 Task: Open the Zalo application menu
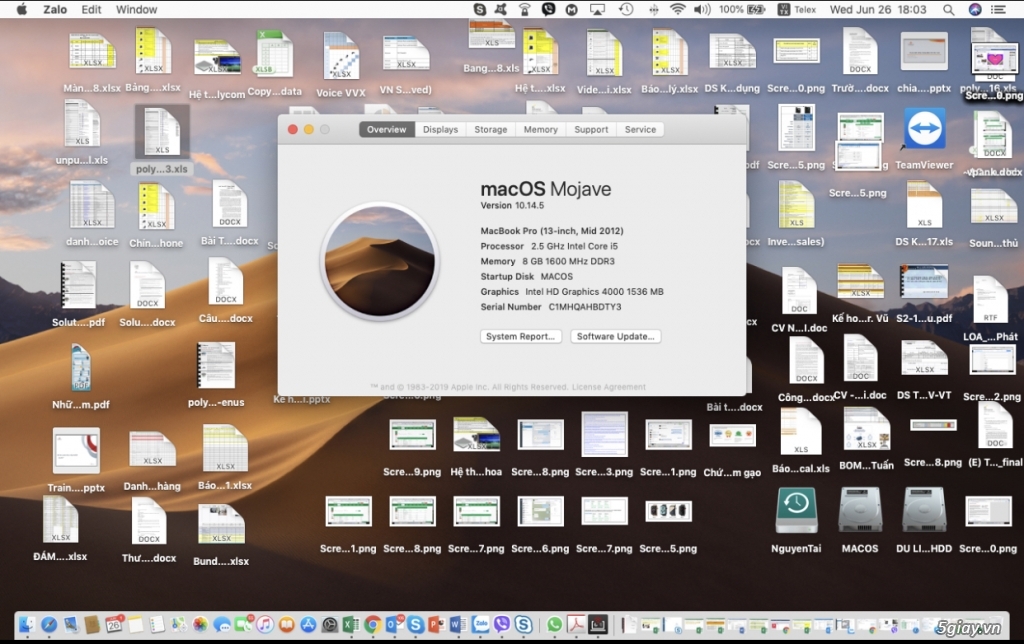55,9
